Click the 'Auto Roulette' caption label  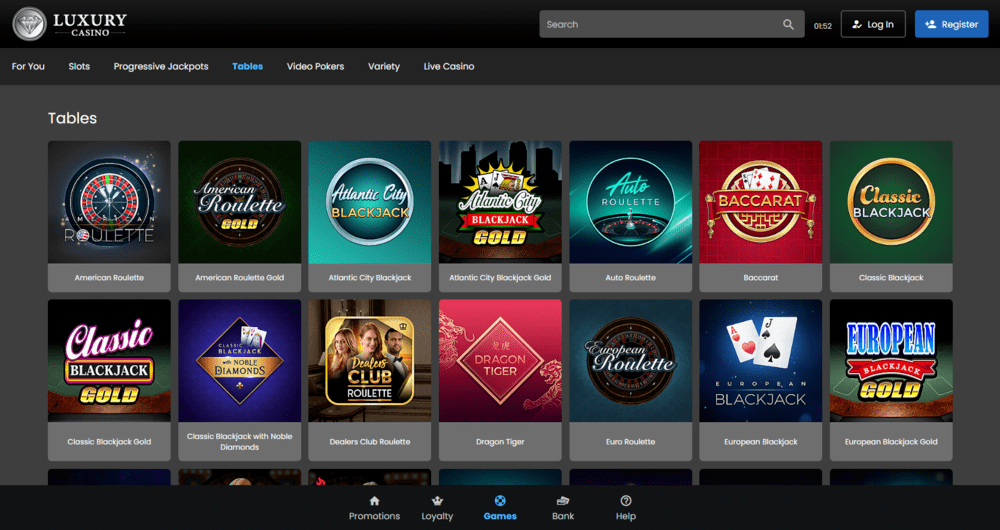[631, 277]
